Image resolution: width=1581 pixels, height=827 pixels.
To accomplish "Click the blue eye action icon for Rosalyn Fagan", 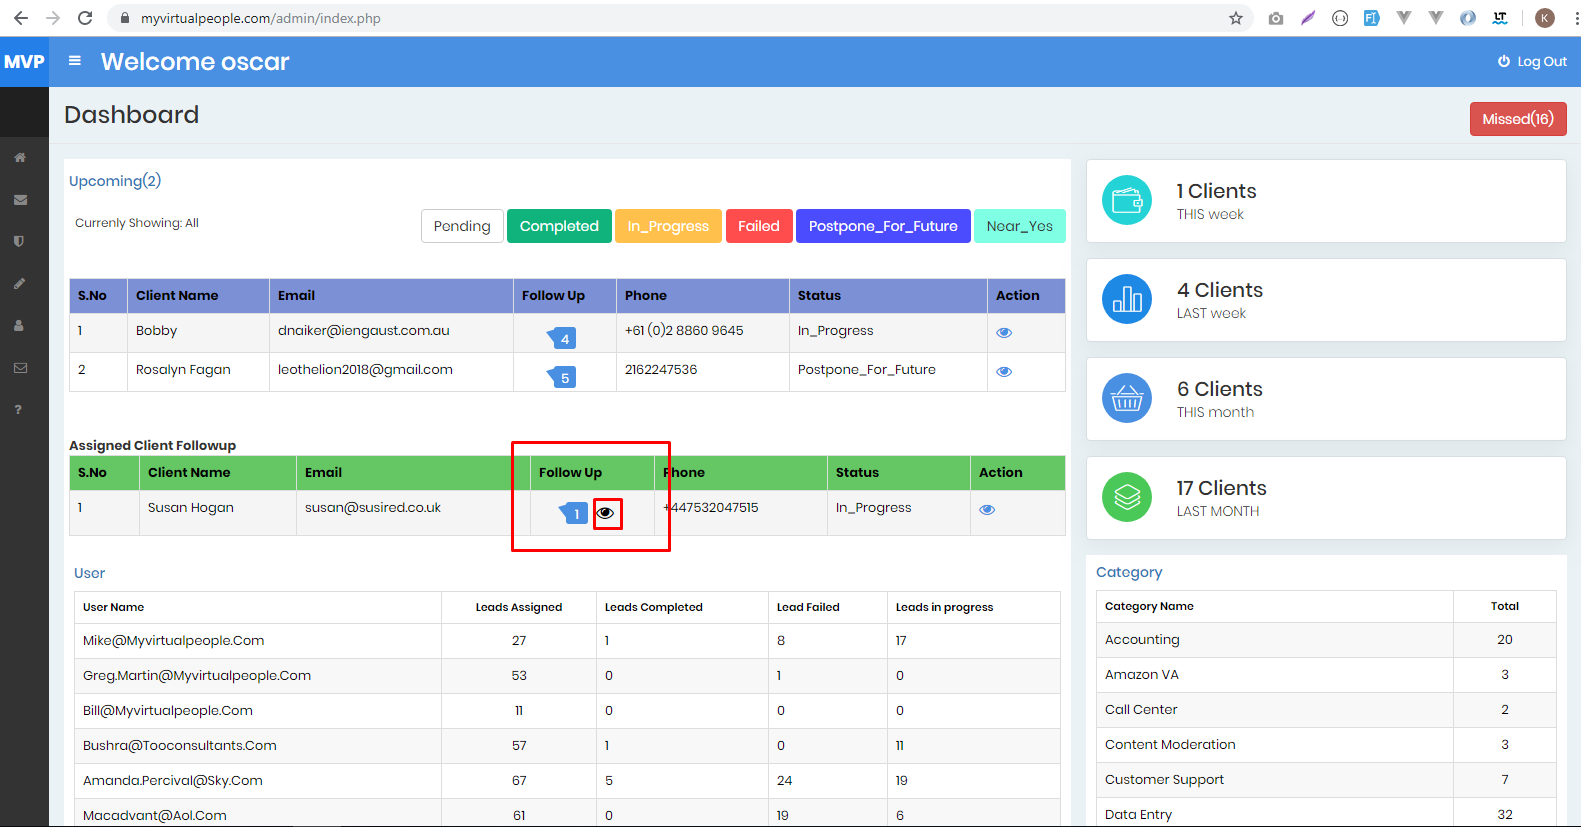I will tap(1004, 372).
